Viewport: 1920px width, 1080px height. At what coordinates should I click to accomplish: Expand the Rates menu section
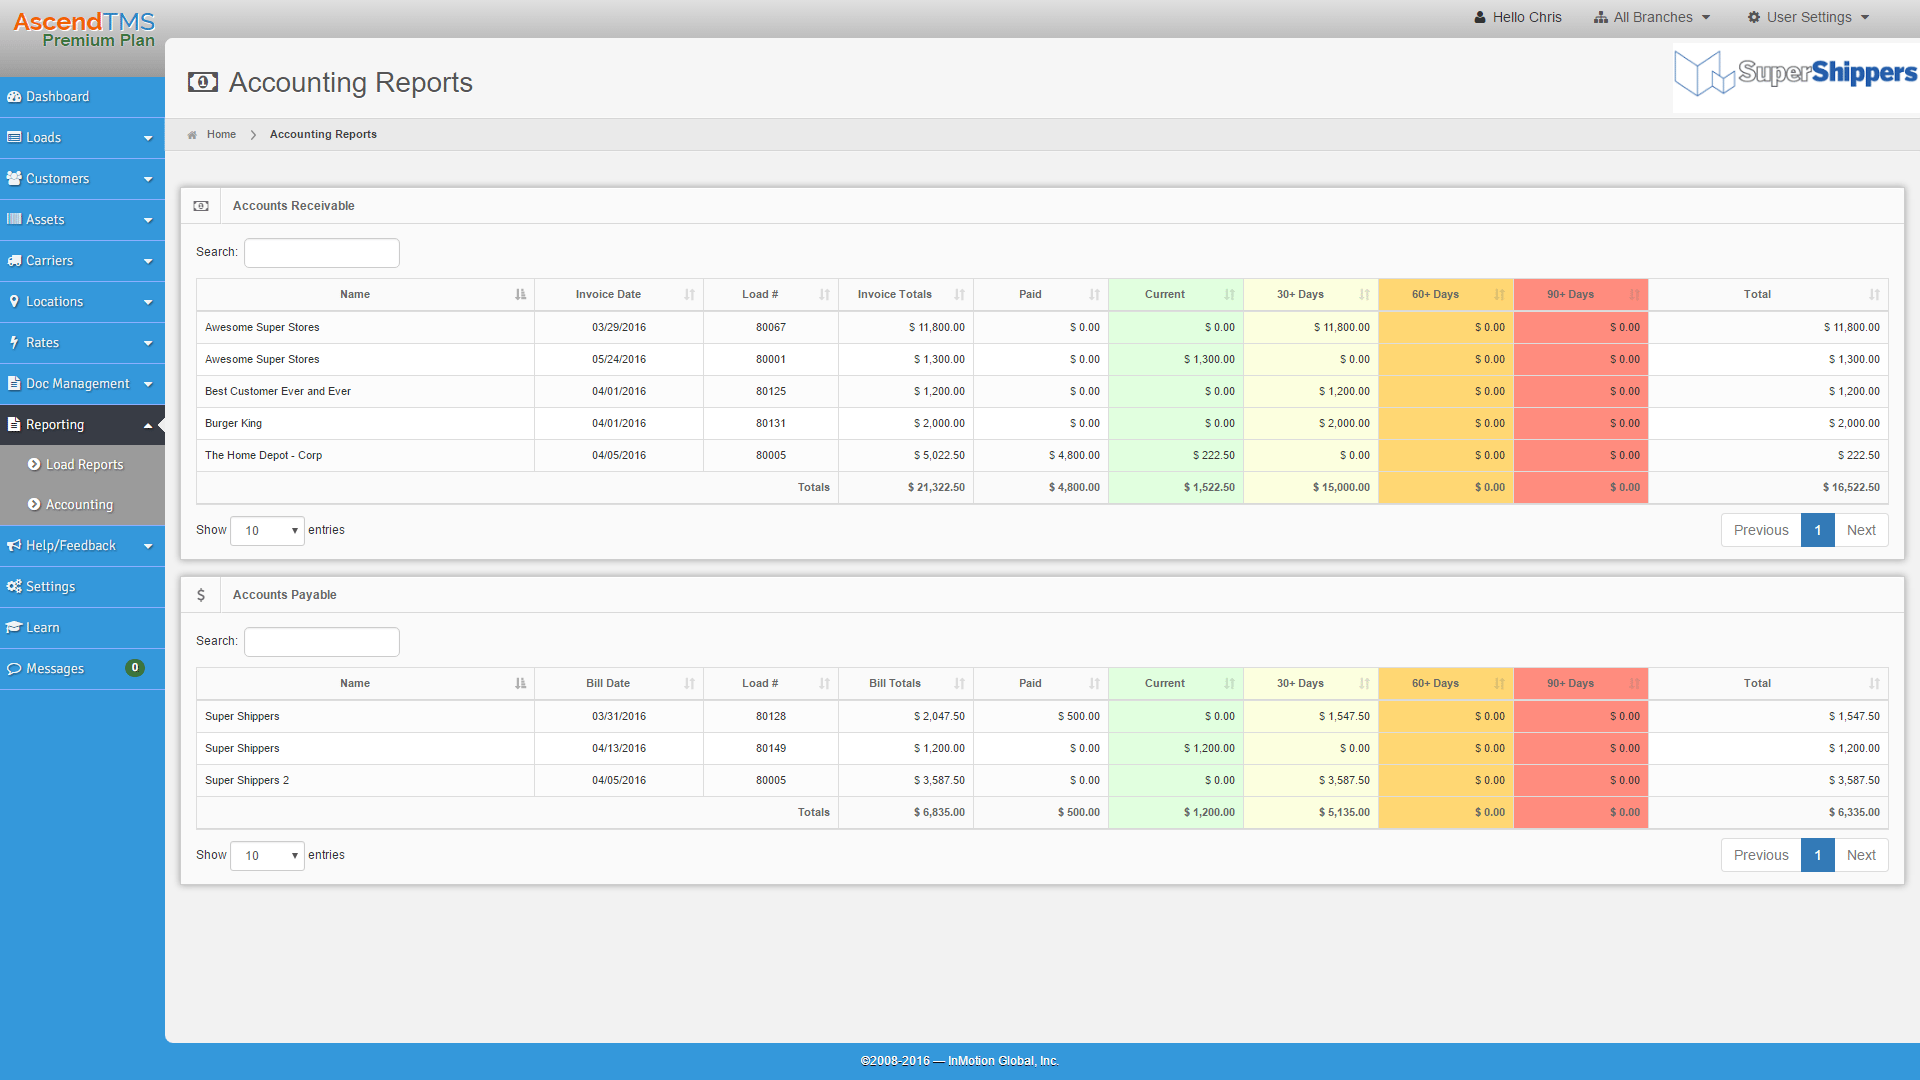tap(42, 342)
